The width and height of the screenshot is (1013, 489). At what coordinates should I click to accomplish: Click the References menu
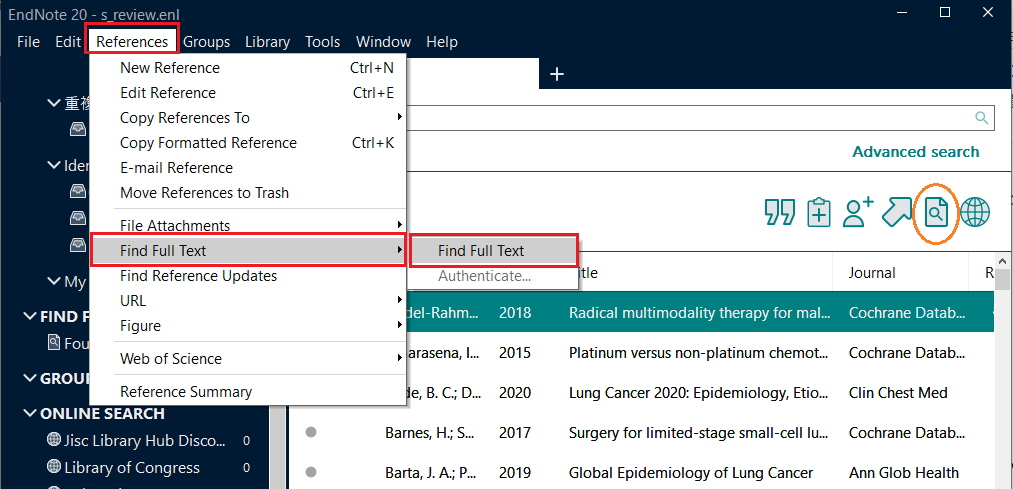point(132,42)
